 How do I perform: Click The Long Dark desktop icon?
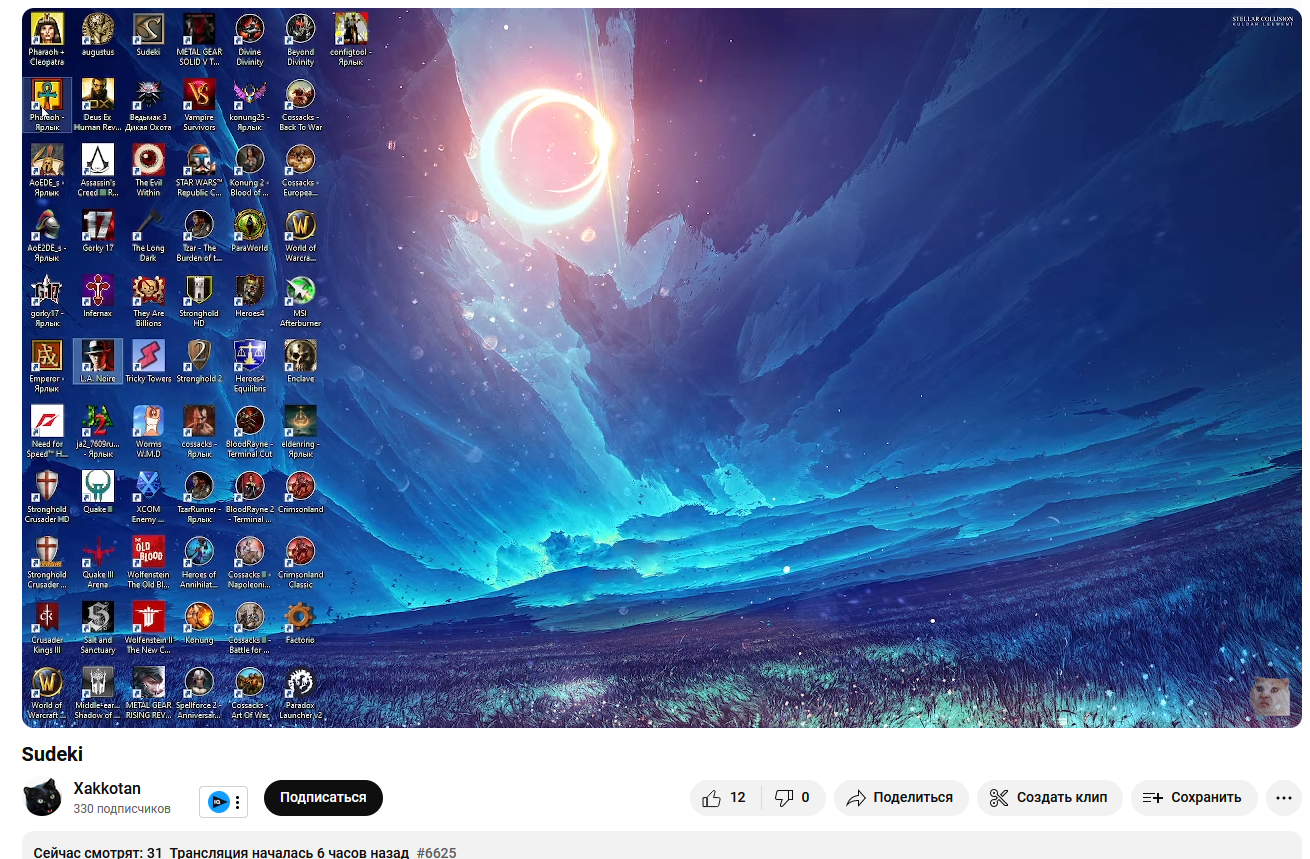coord(148,235)
